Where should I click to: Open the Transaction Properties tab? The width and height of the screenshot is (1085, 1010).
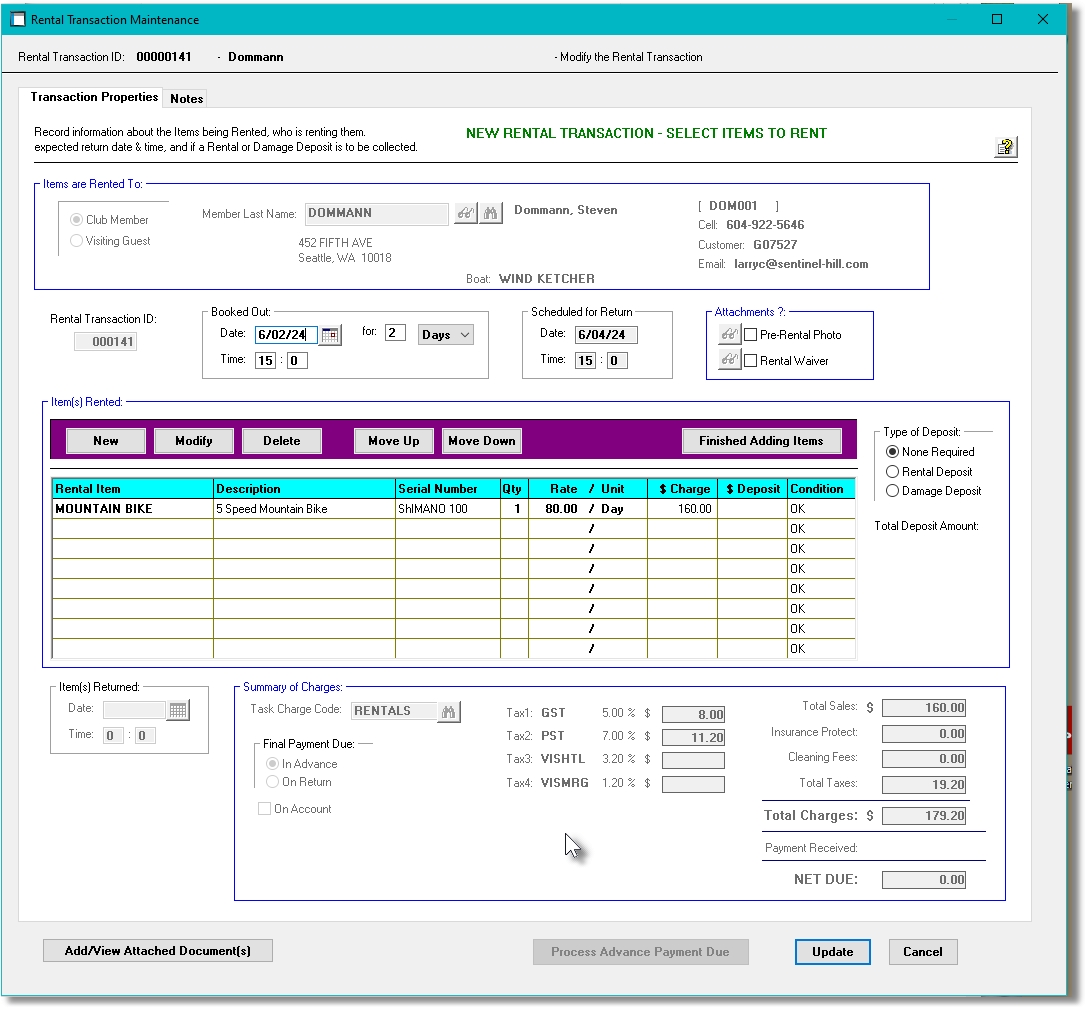coord(93,97)
